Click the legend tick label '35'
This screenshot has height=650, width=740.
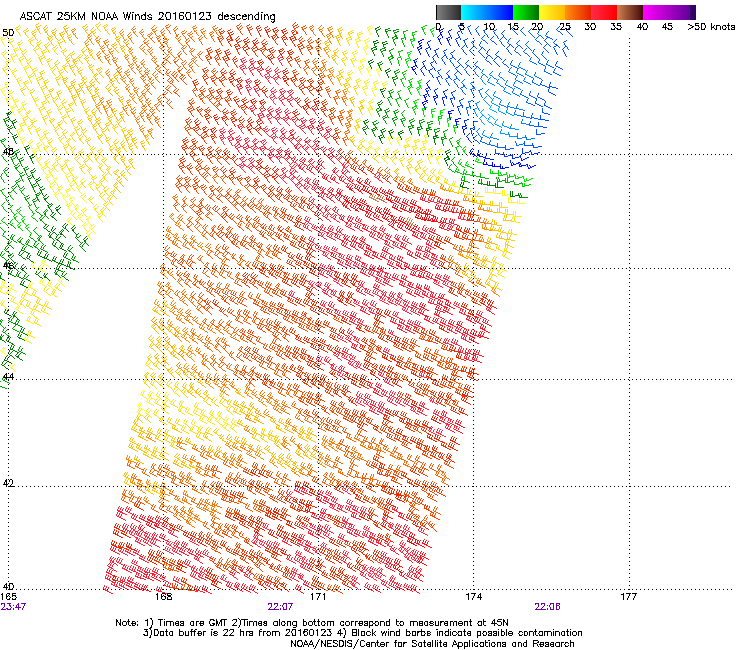pyautogui.click(x=616, y=27)
